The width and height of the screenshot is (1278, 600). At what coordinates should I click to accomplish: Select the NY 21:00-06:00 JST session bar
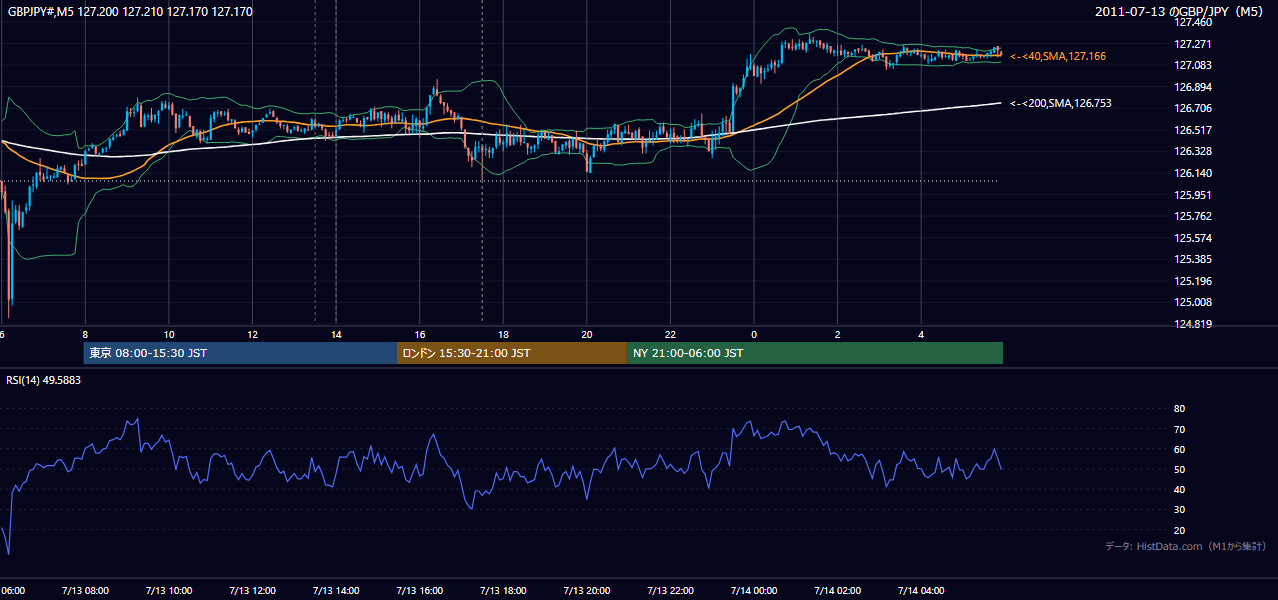(815, 353)
